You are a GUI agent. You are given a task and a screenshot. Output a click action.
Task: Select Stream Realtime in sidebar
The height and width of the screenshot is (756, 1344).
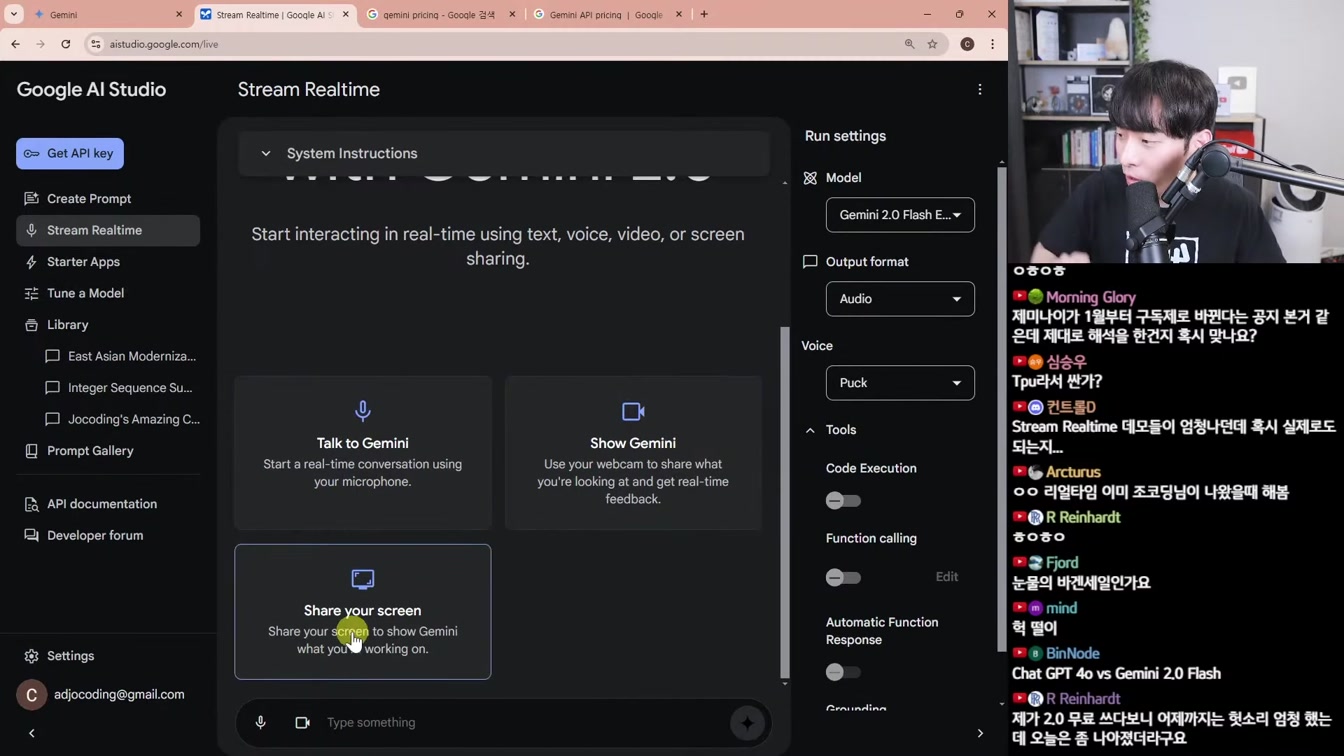(108, 230)
